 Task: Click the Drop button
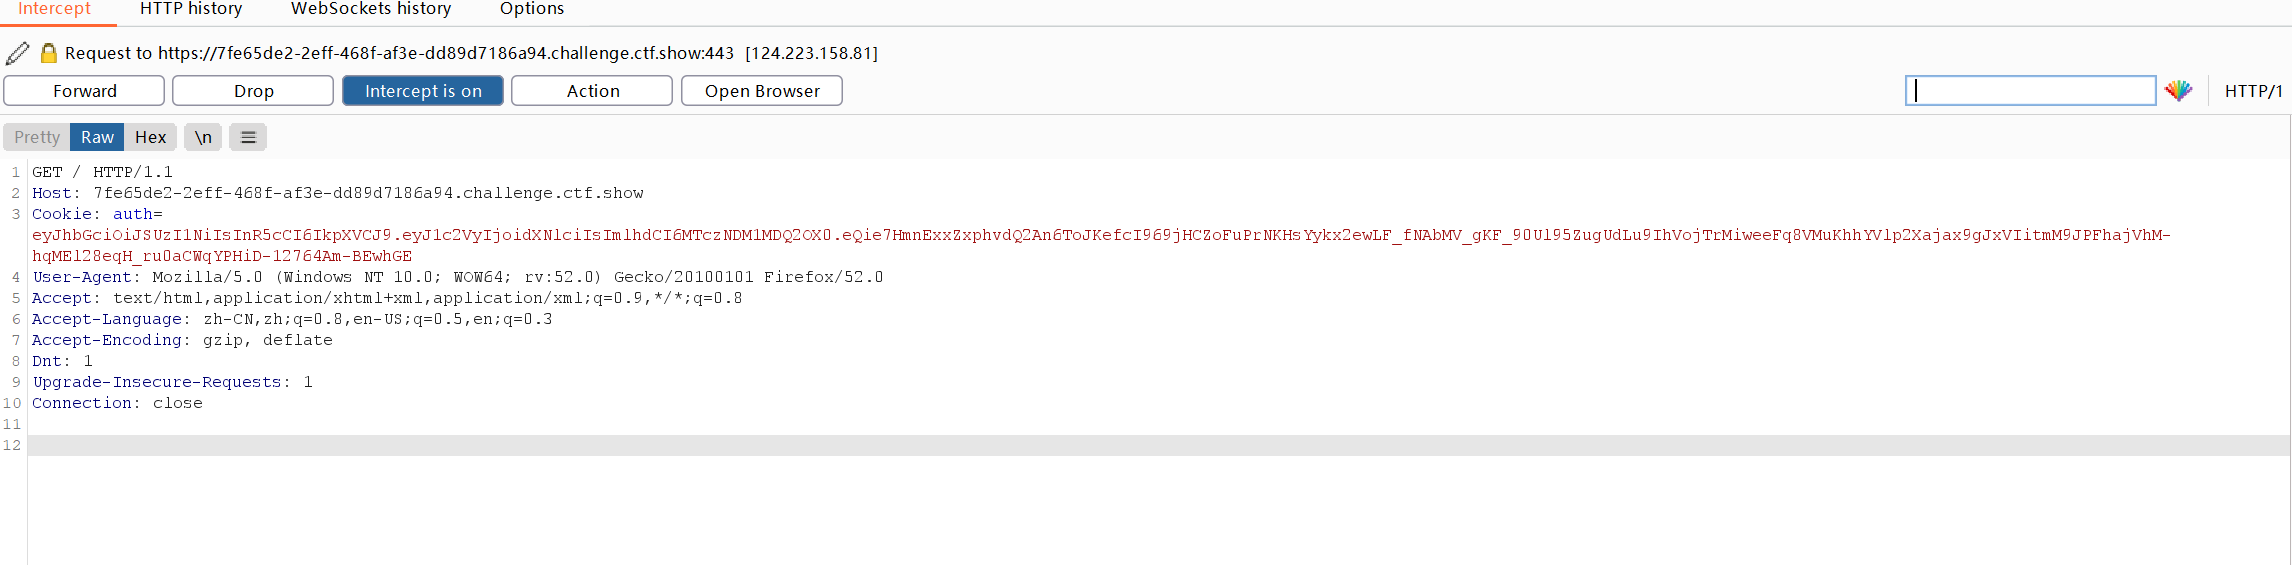253,91
